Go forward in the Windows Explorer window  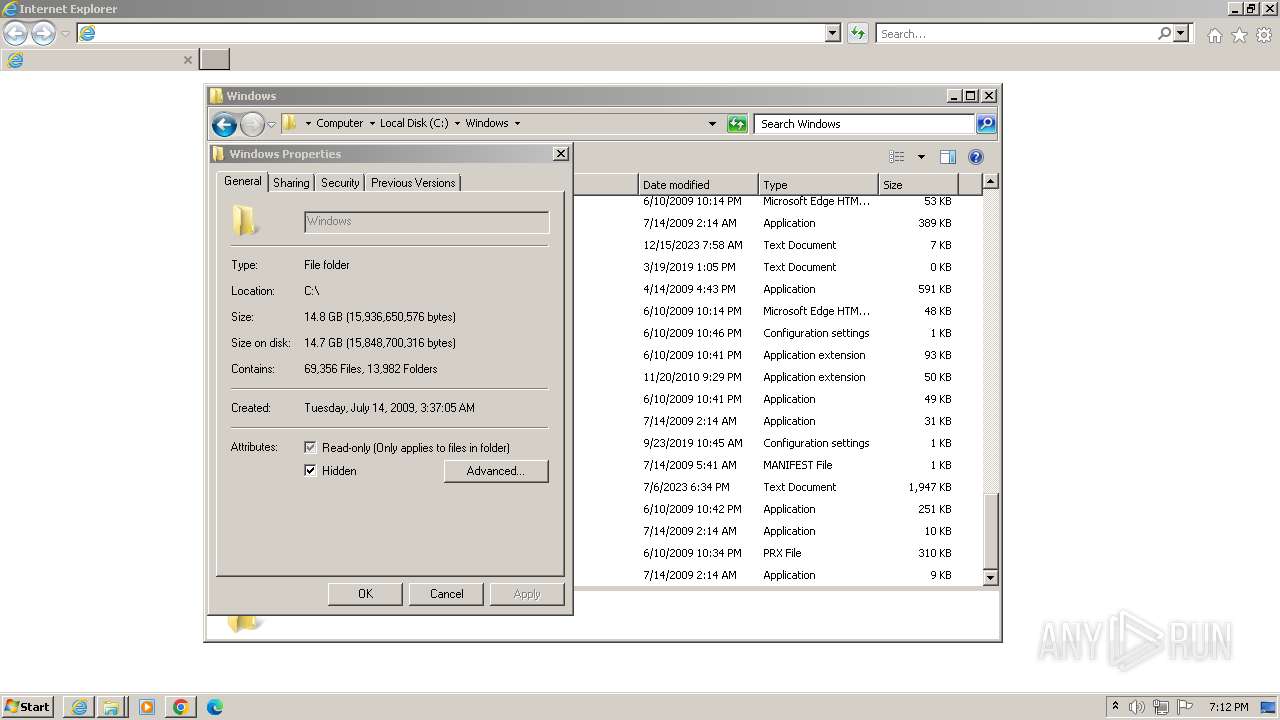[x=252, y=124]
